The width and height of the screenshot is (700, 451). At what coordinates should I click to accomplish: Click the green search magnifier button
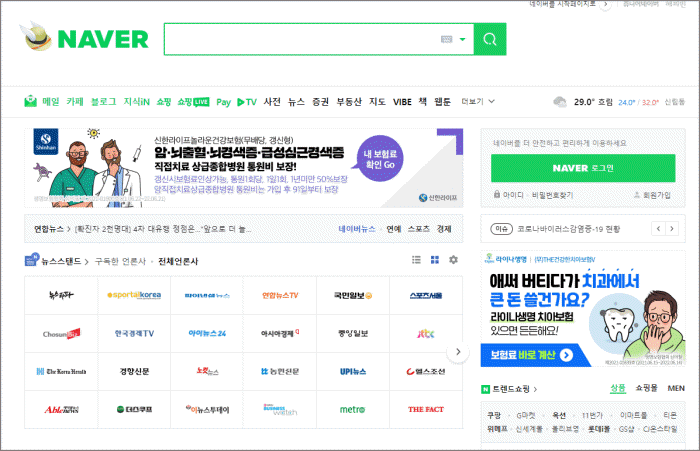click(x=490, y=39)
